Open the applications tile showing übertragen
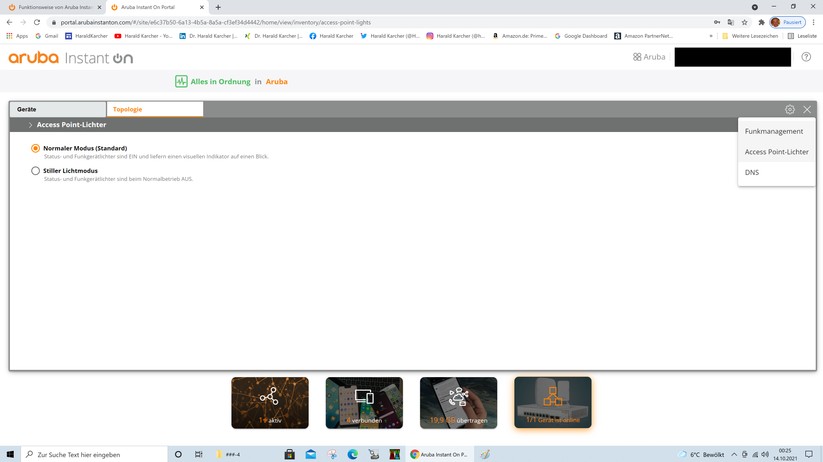Screen dimensions: 823x462 (458, 402)
